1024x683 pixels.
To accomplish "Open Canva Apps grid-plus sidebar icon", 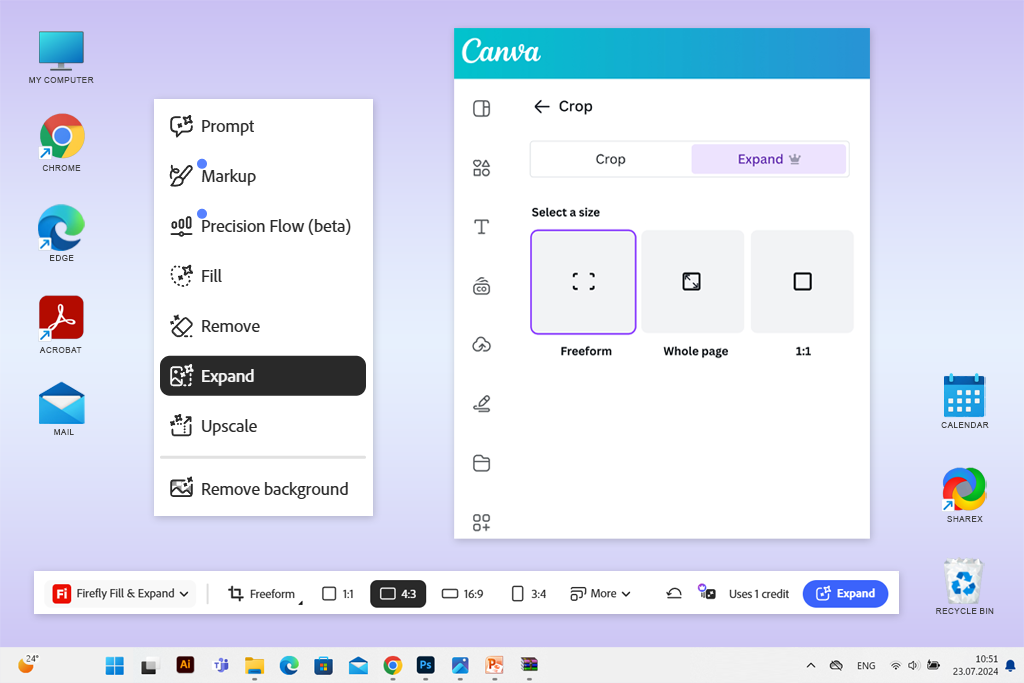I will click(x=481, y=522).
